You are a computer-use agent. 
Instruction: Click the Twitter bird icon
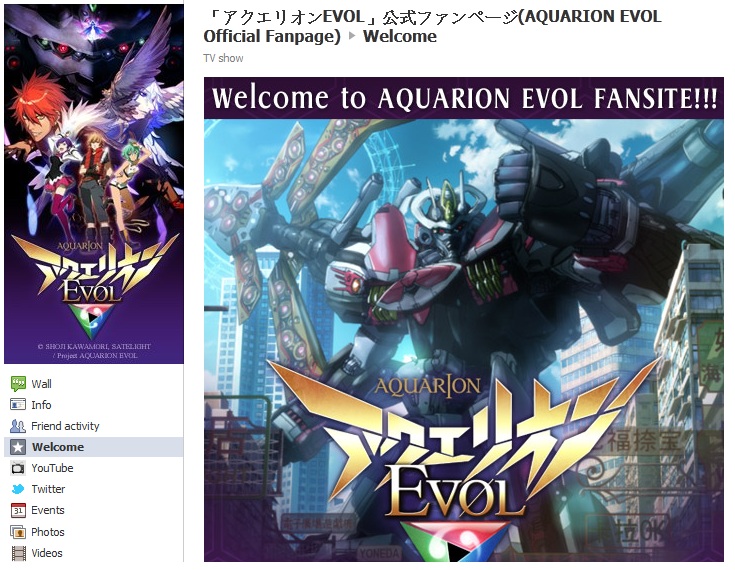18,489
